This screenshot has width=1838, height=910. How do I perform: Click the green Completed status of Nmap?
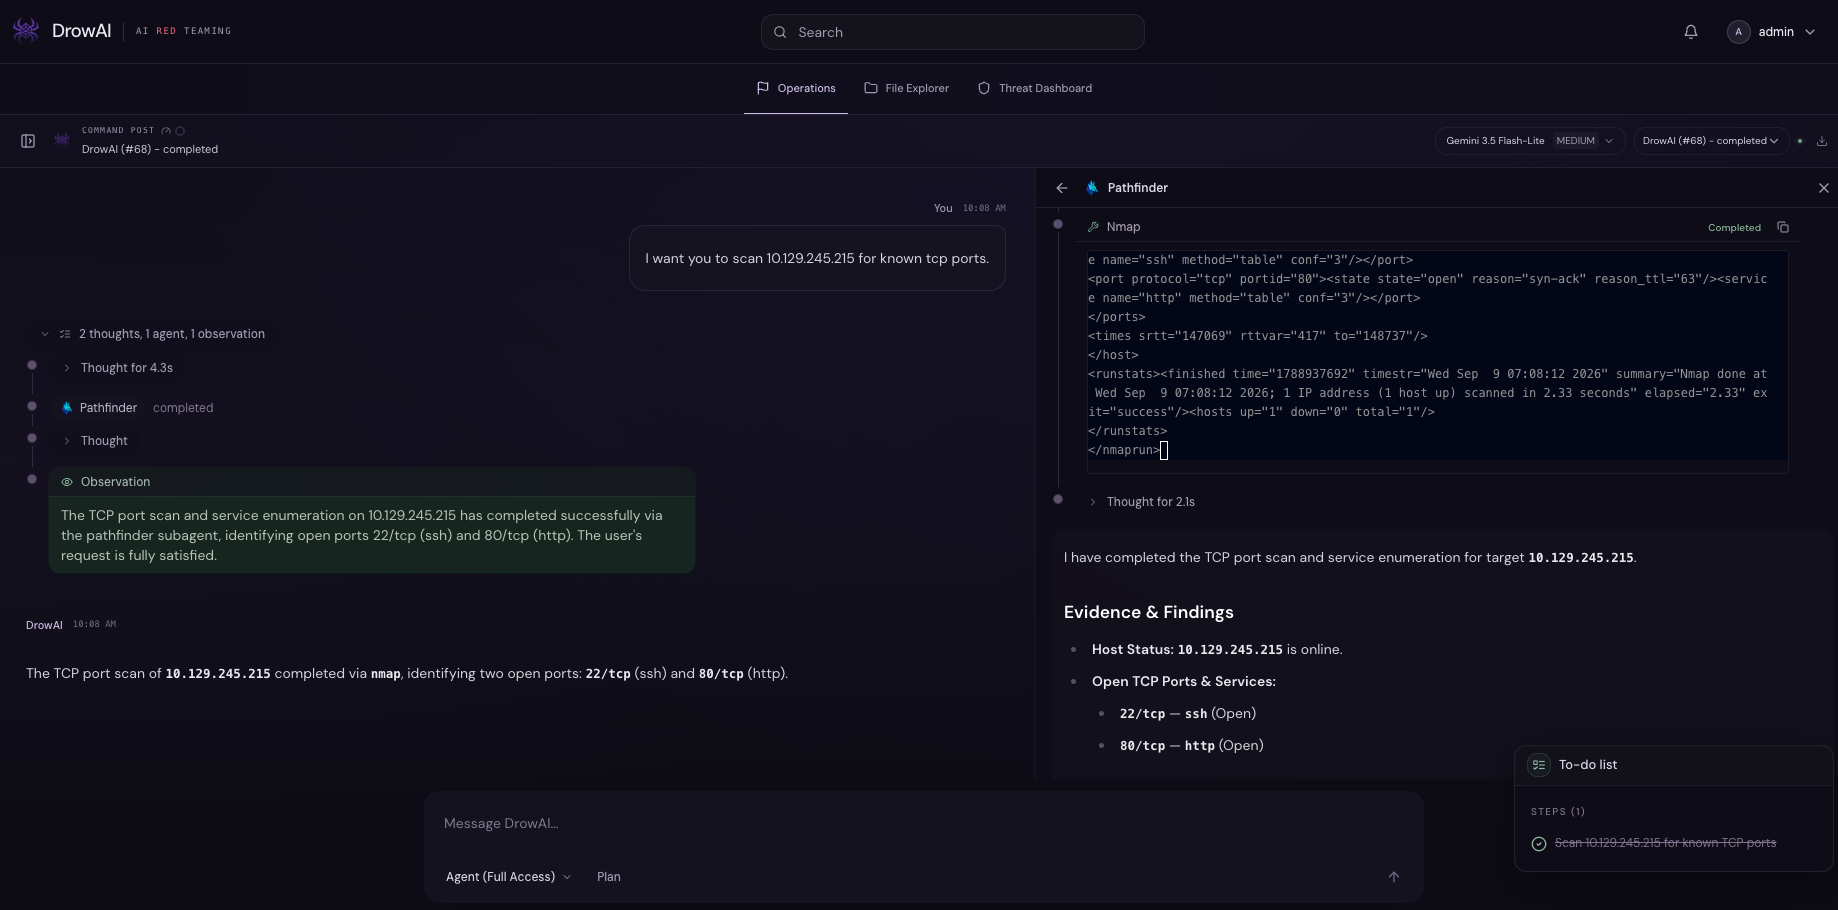tap(1734, 228)
